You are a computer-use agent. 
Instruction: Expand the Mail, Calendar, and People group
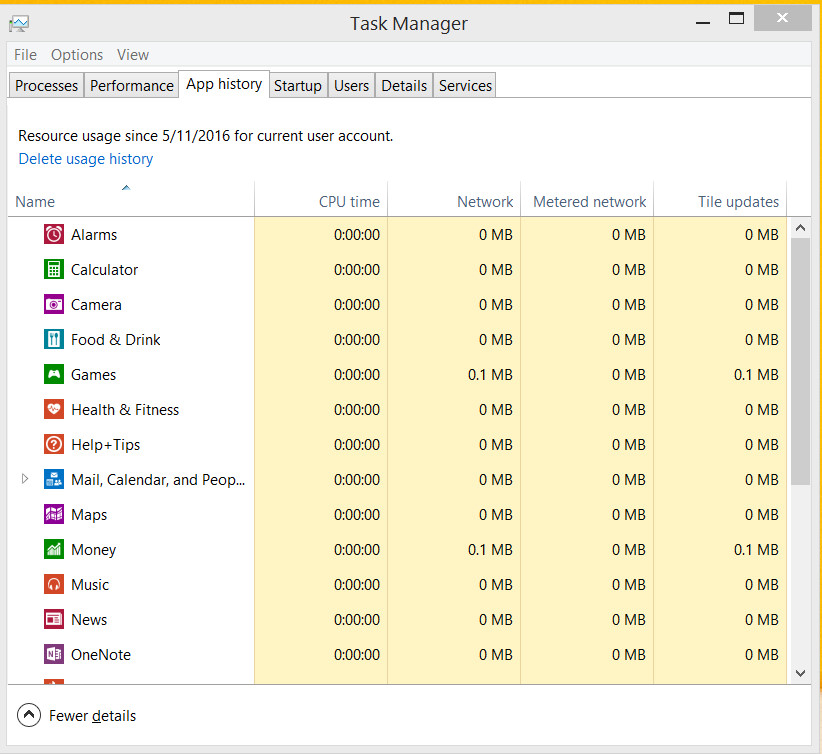25,480
